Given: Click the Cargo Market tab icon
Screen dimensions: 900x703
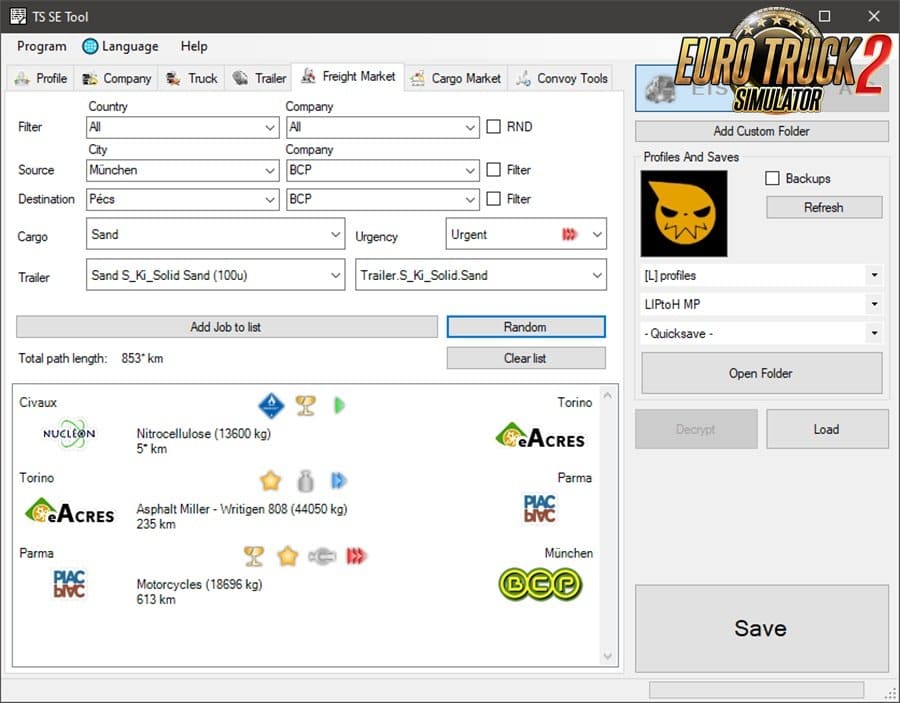Looking at the screenshot, I should [418, 78].
